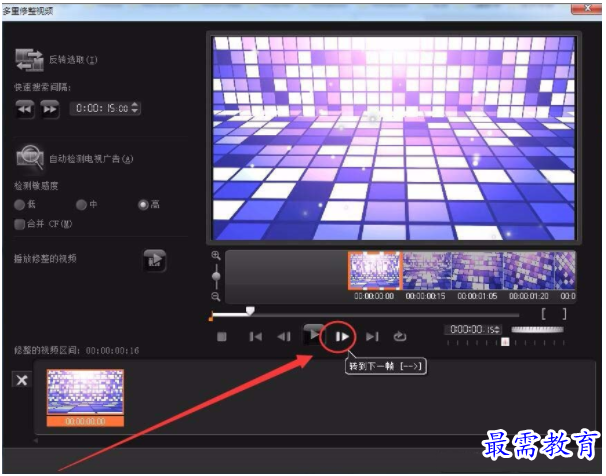
Task: Go to next frame button
Action: coord(342,337)
